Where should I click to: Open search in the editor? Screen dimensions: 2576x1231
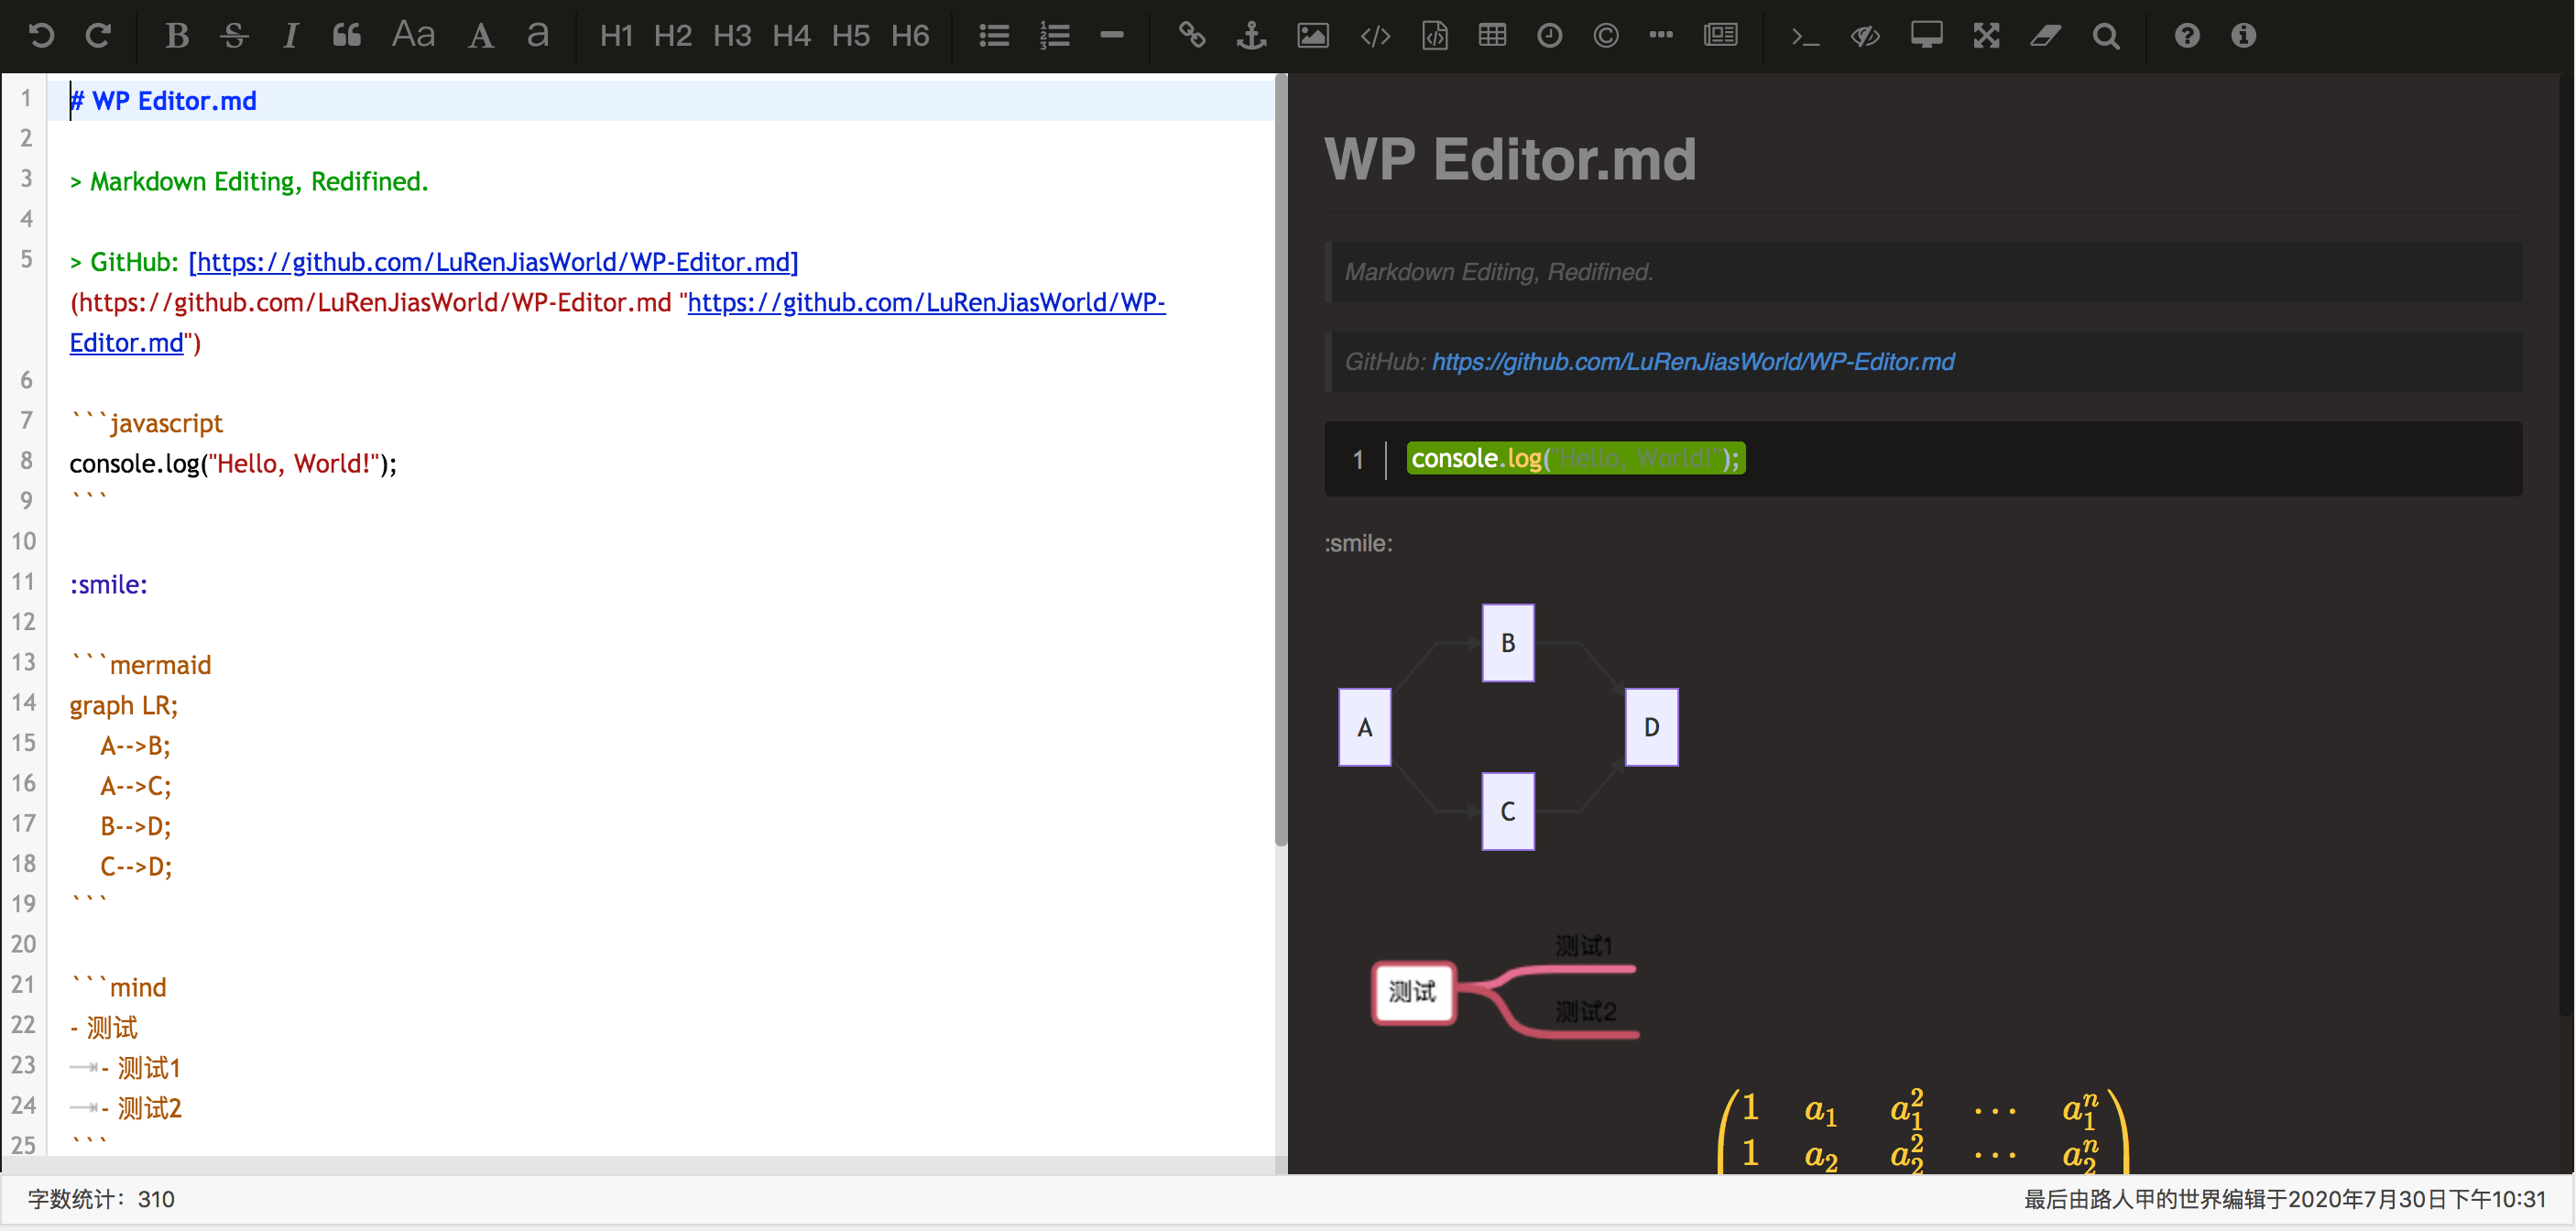pyautogui.click(x=2106, y=36)
